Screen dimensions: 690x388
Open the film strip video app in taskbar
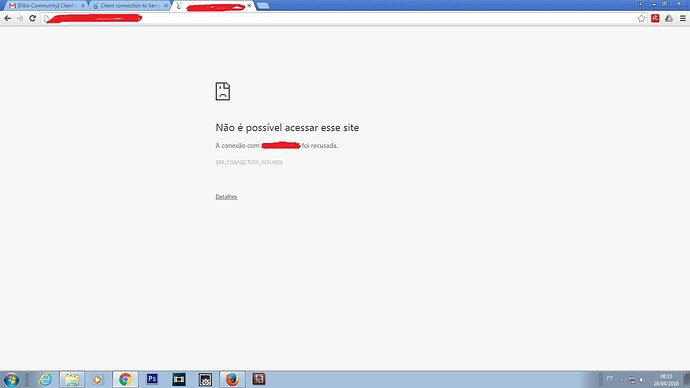point(179,379)
